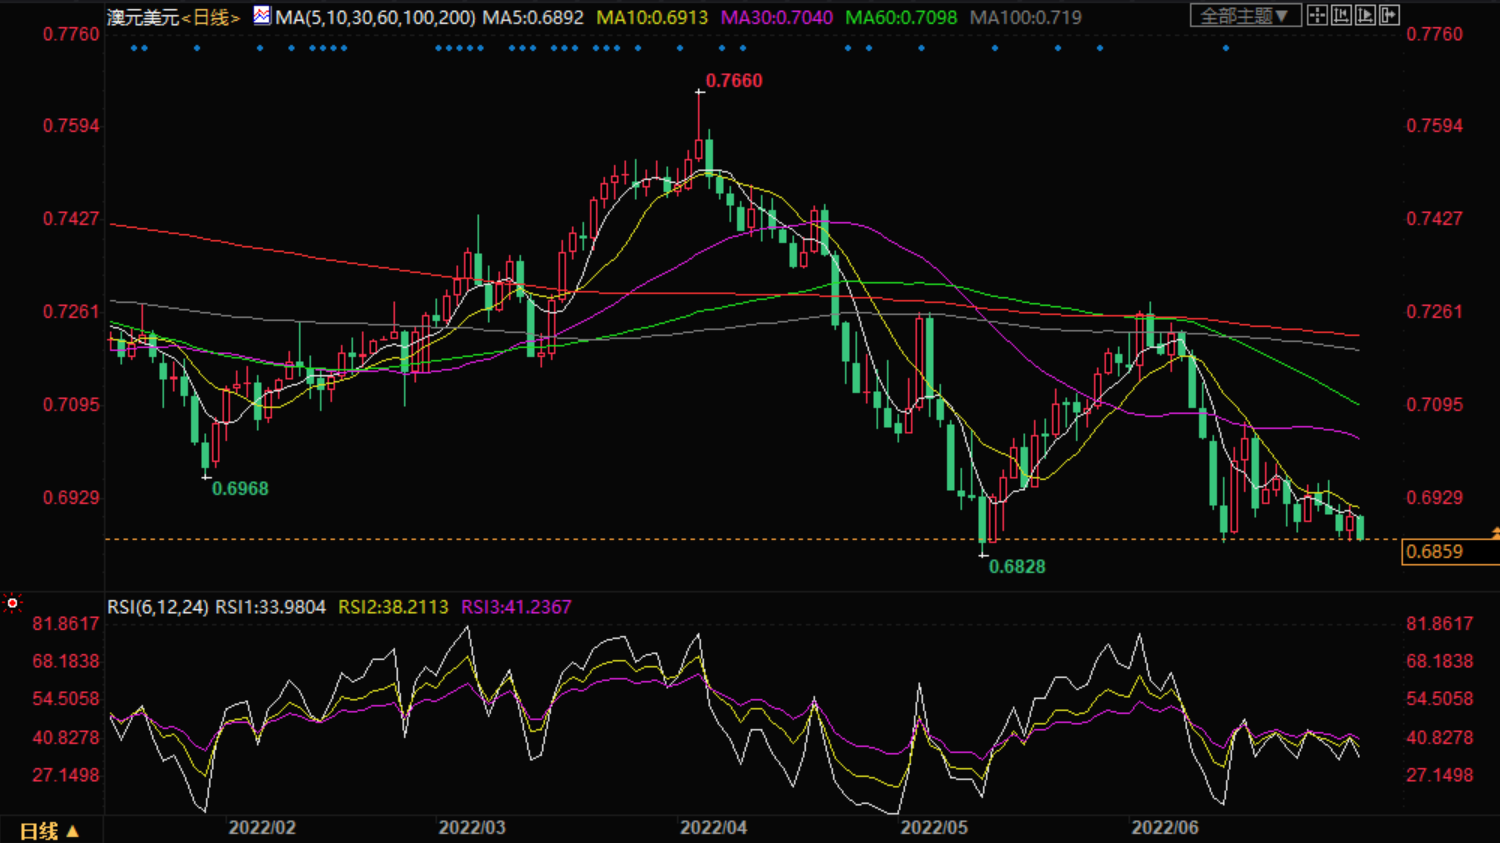Image resolution: width=1500 pixels, height=843 pixels.
Task: Click the crosshair cursor icon in top-right toolbar
Action: tap(1317, 15)
